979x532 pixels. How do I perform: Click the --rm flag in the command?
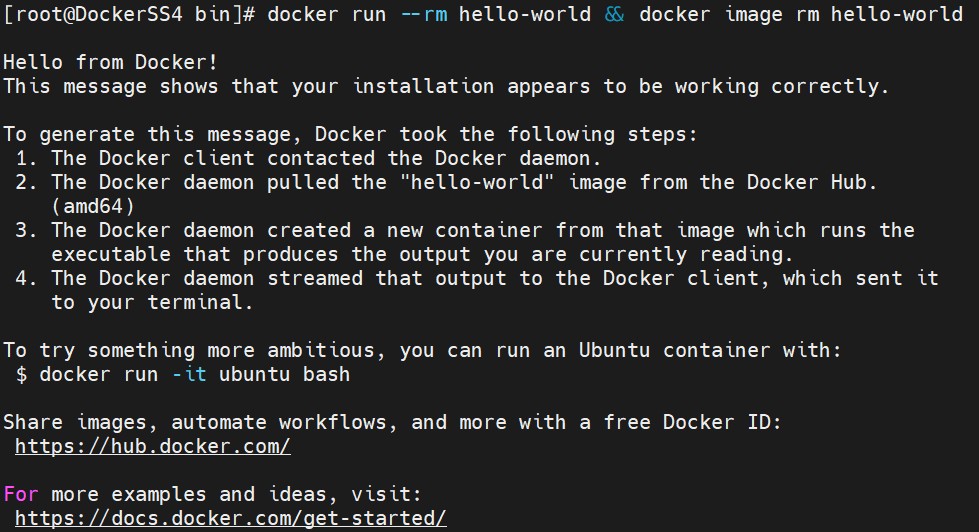click(x=423, y=14)
